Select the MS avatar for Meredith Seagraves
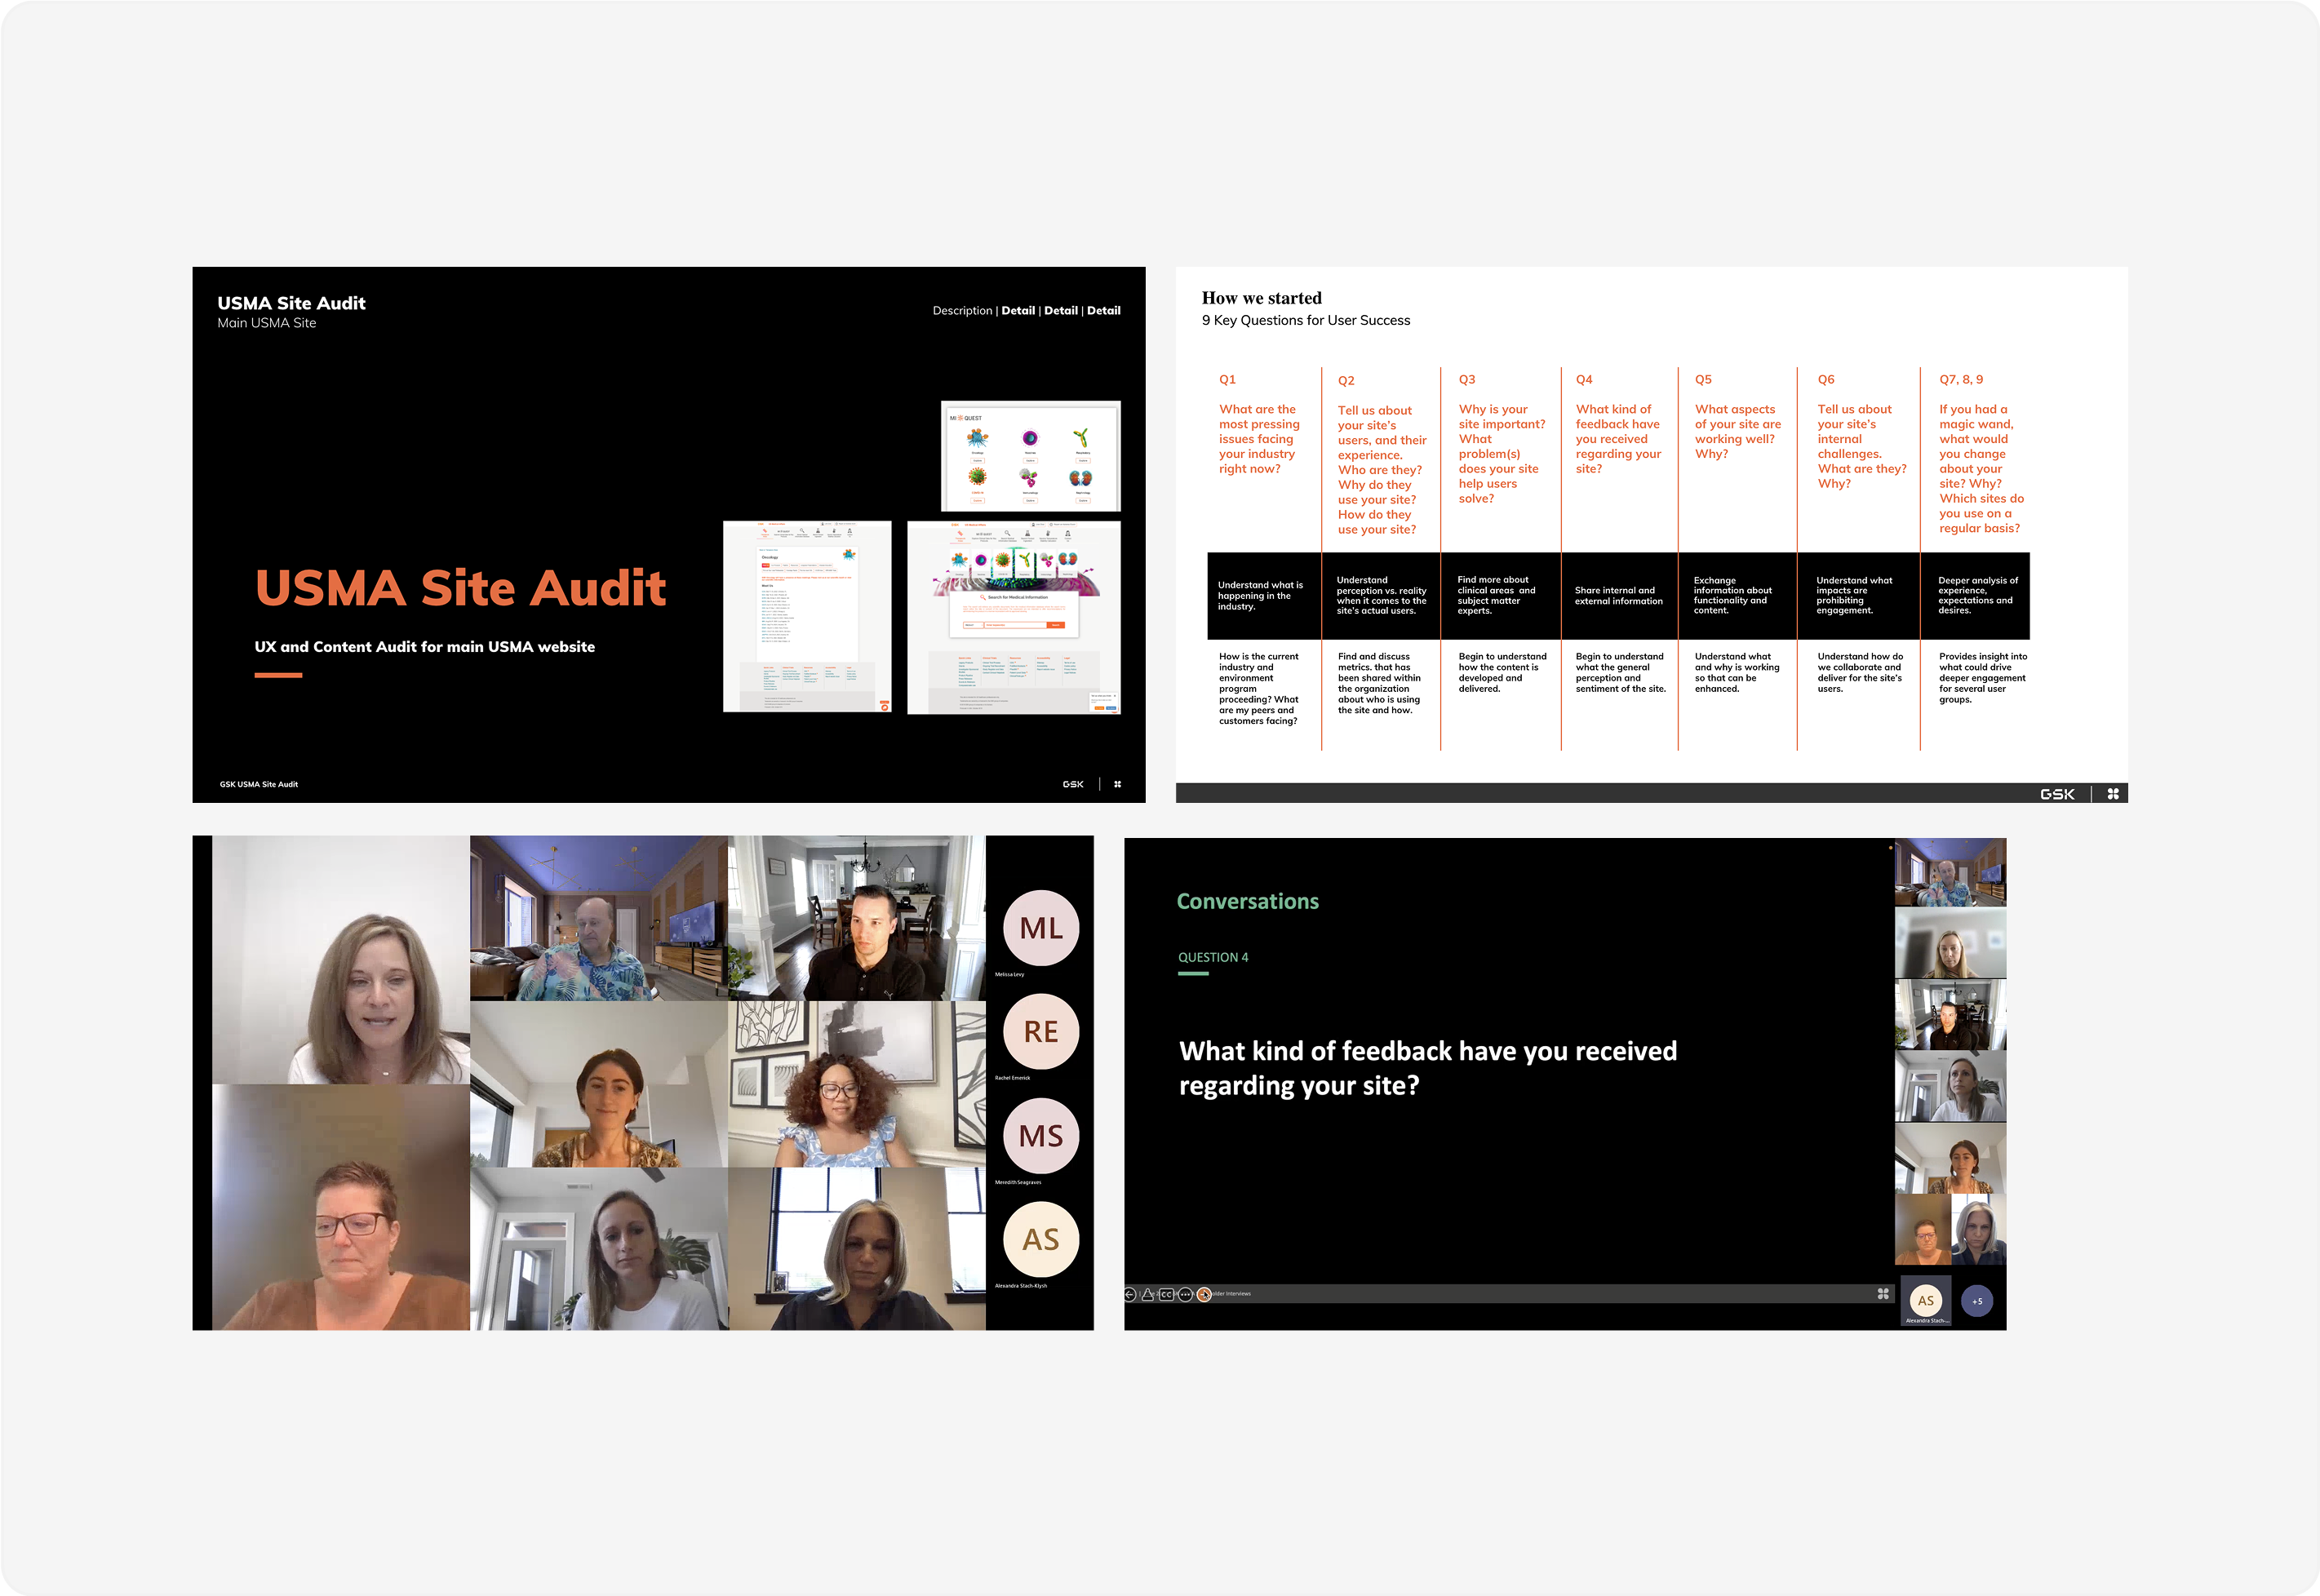Image resolution: width=2320 pixels, height=1596 pixels. tap(1040, 1136)
